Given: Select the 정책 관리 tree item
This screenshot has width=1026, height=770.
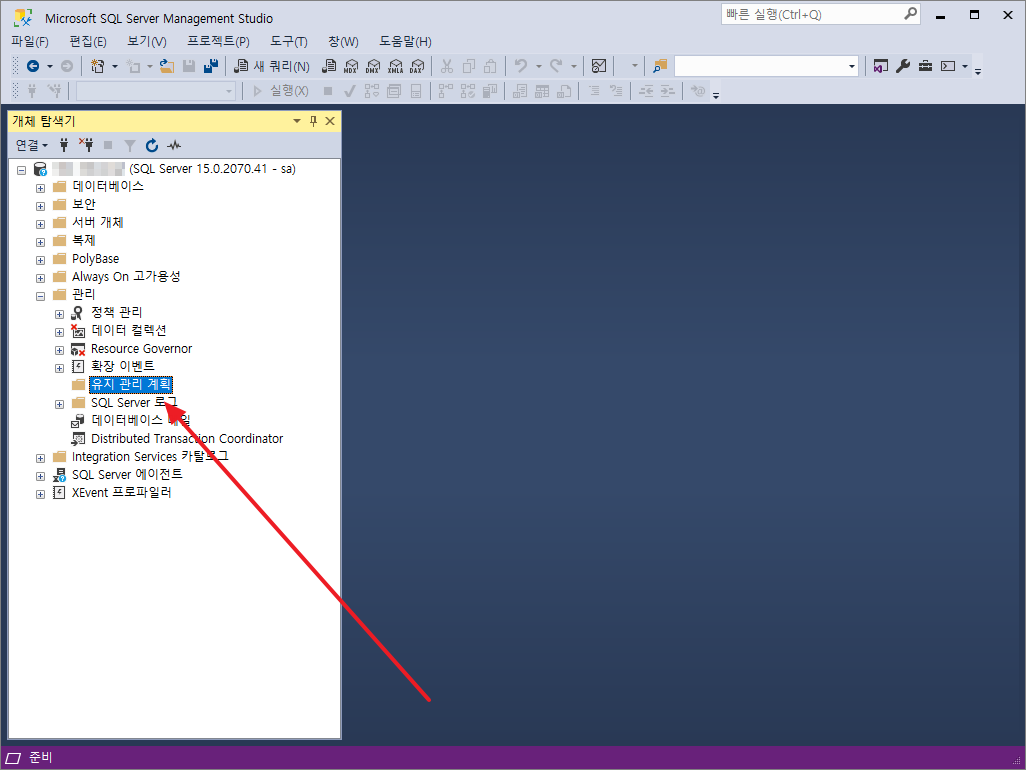Looking at the screenshot, I should coord(116,313).
